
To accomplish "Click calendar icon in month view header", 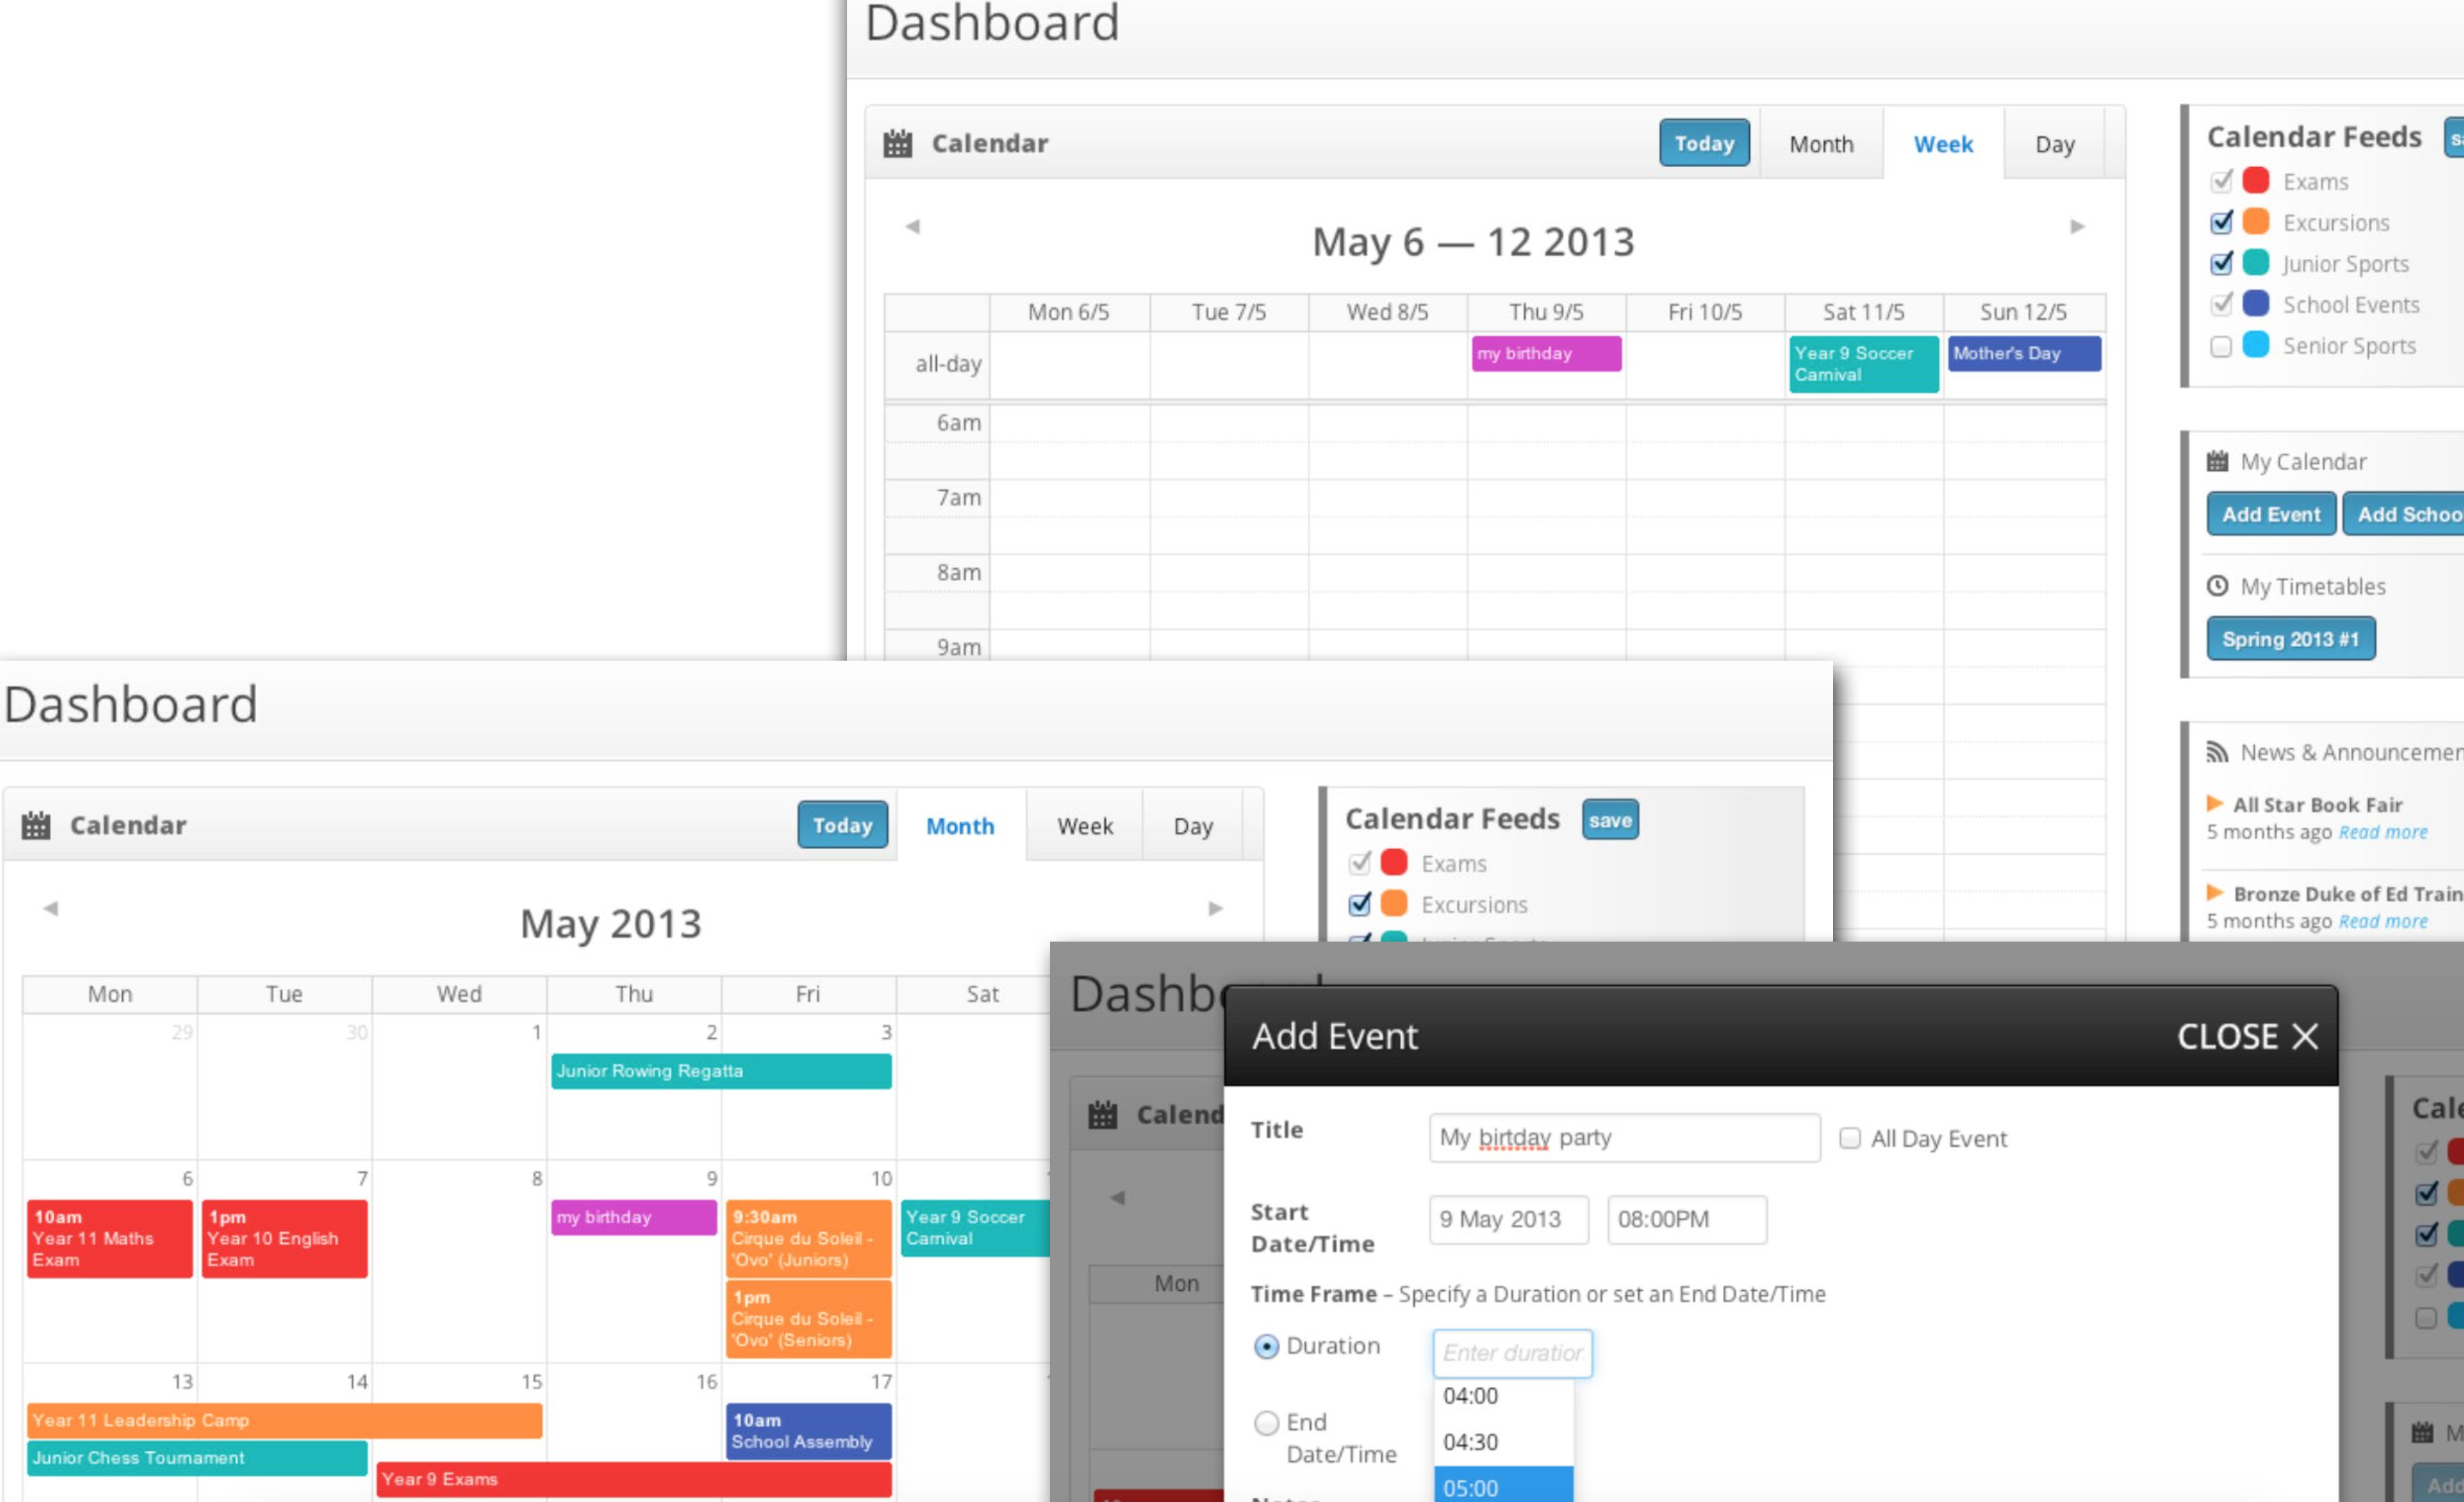I will coord(36,826).
